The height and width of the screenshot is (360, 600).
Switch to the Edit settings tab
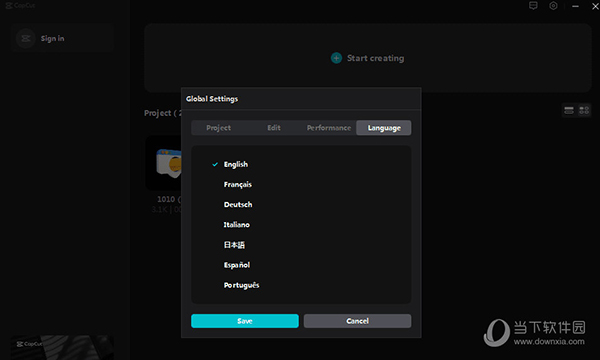[x=274, y=128]
